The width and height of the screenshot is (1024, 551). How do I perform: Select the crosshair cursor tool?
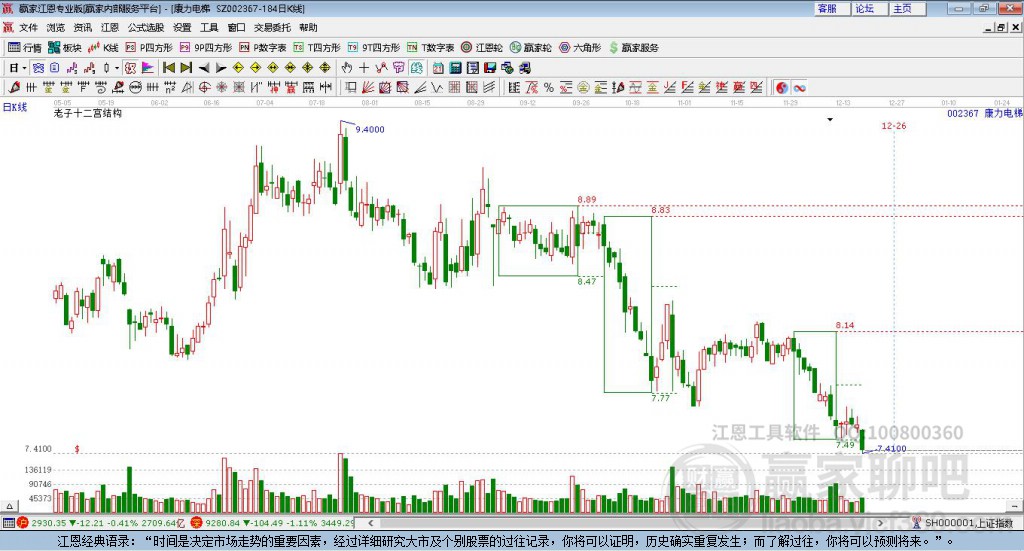pos(364,68)
